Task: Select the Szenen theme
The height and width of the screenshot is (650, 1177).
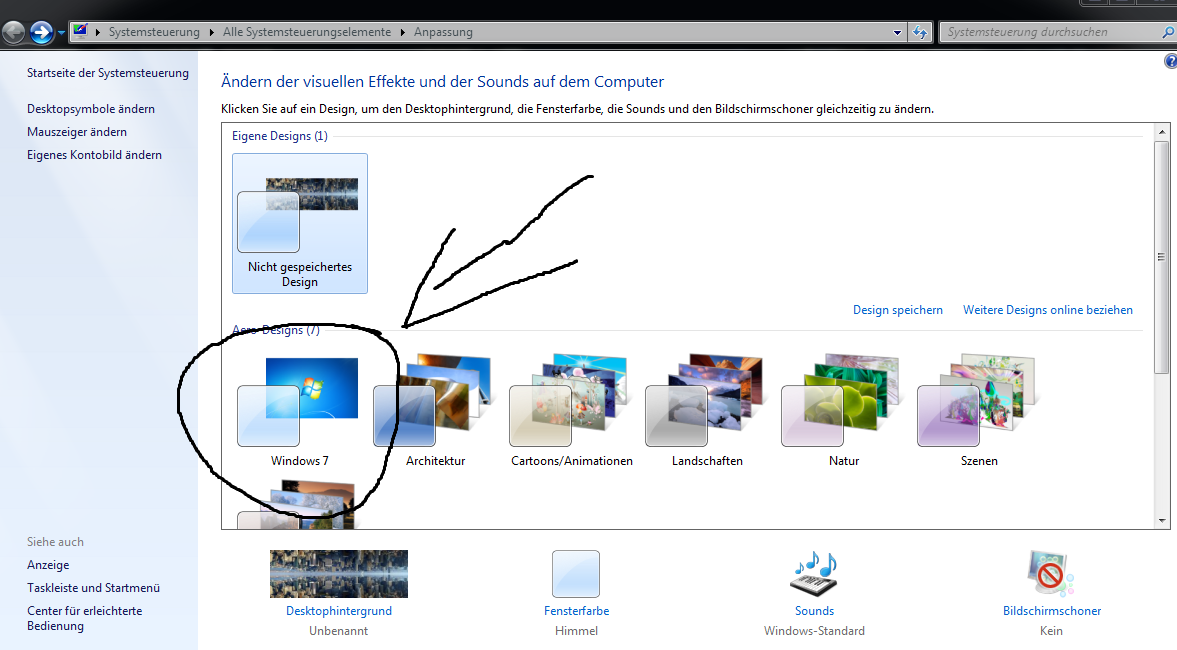Action: (x=979, y=411)
